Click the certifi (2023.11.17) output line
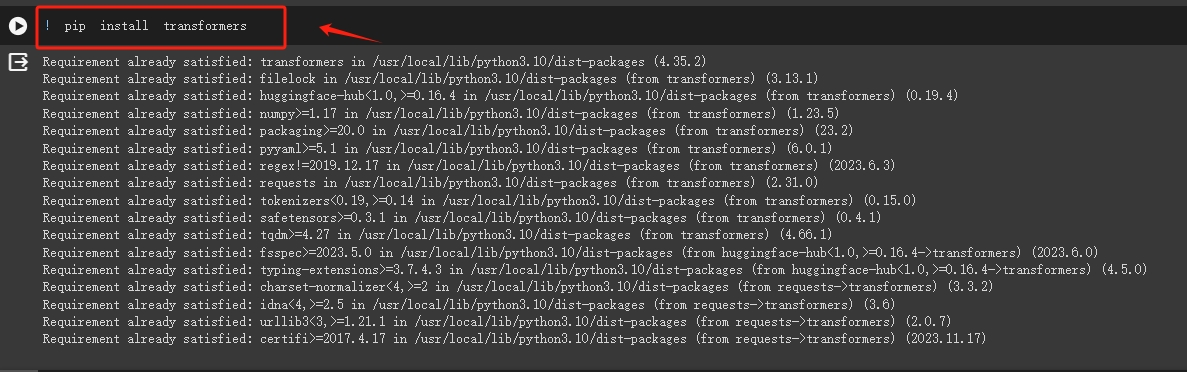1187x372 pixels. (515, 339)
